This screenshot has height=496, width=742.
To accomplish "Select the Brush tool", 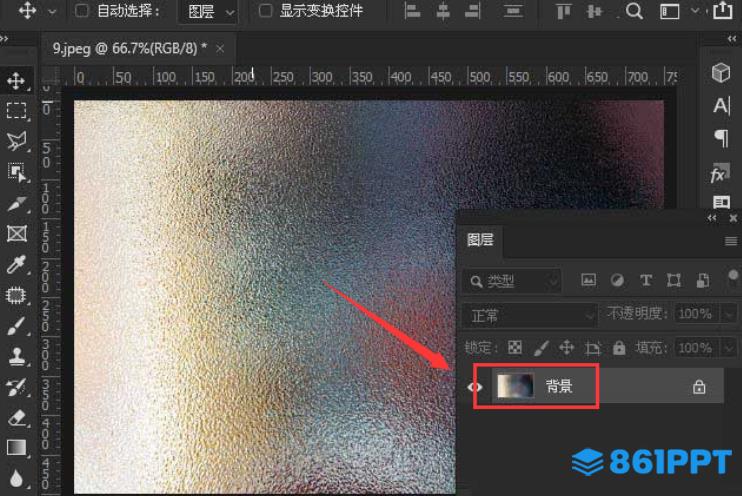I will pos(16,326).
